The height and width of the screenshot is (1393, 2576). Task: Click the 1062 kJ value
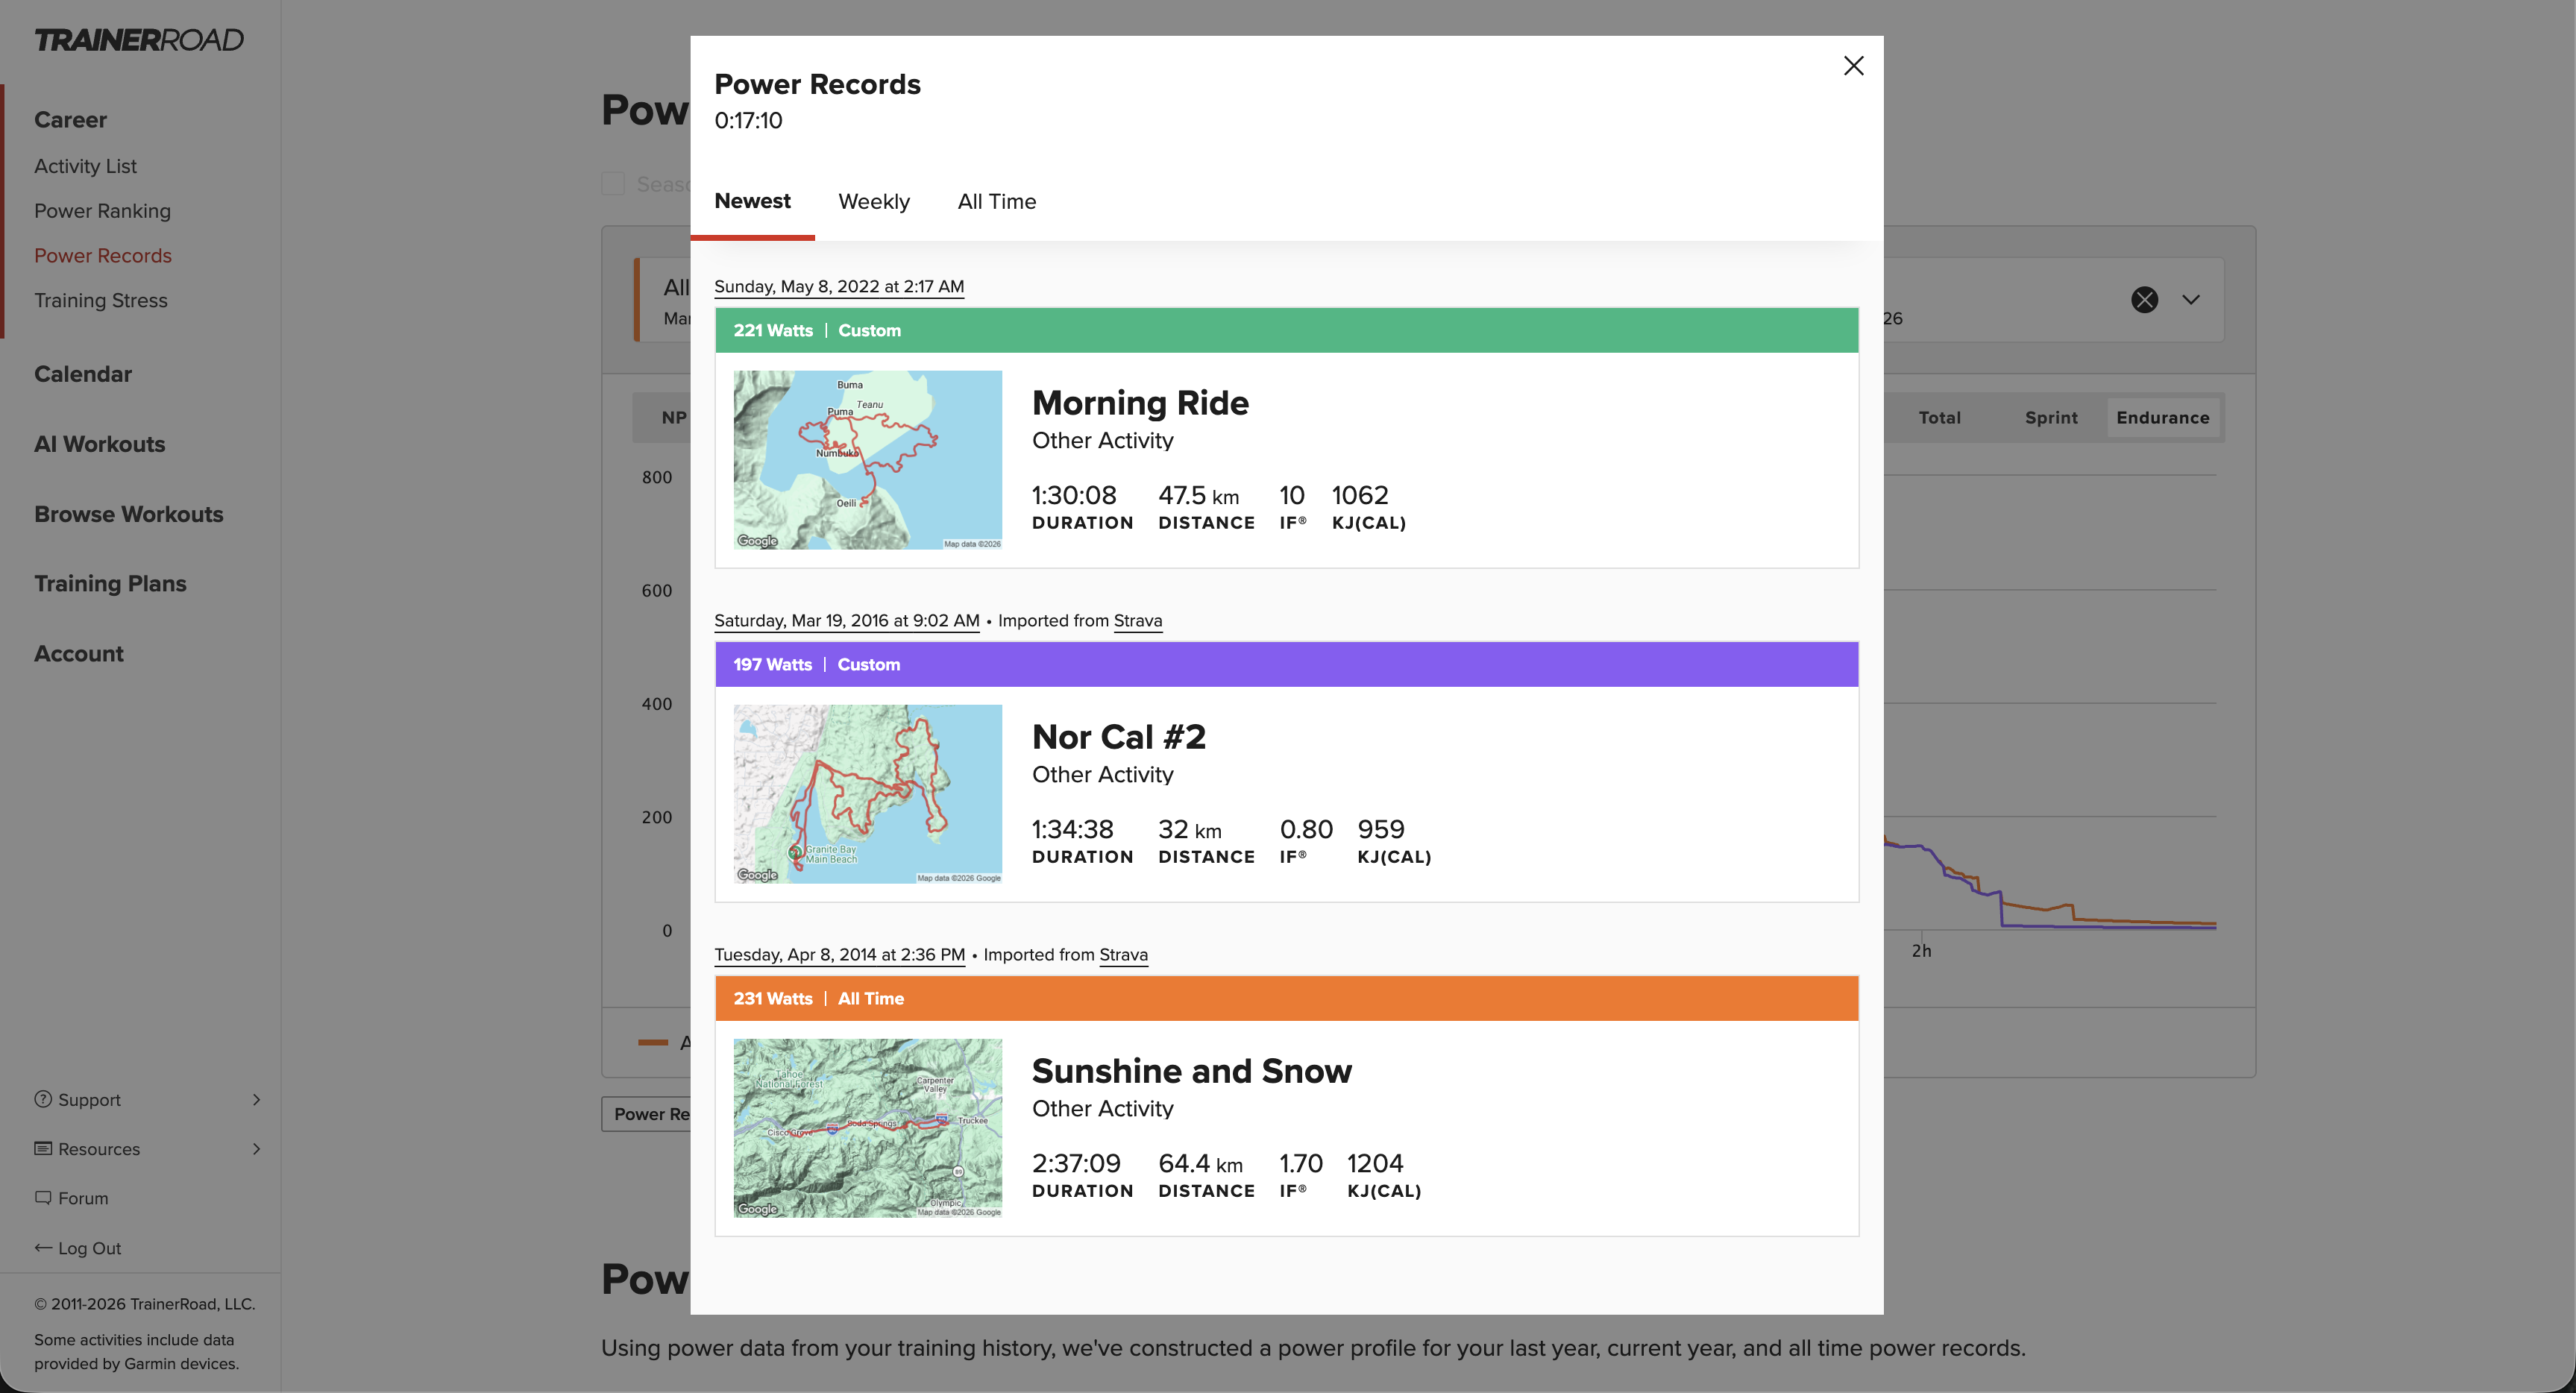click(1360, 496)
